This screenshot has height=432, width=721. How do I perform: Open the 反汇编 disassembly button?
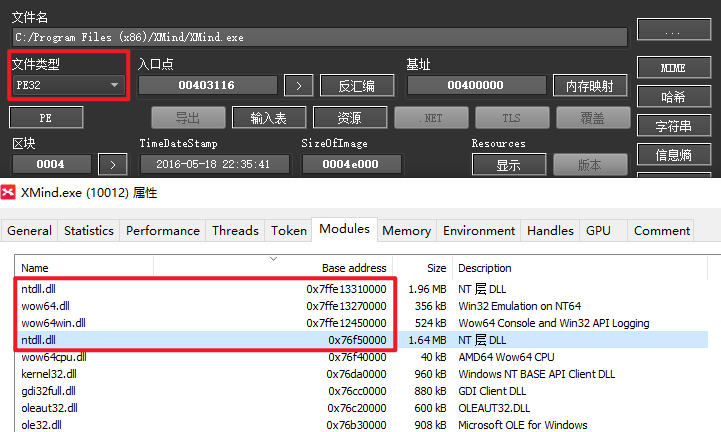(x=357, y=86)
